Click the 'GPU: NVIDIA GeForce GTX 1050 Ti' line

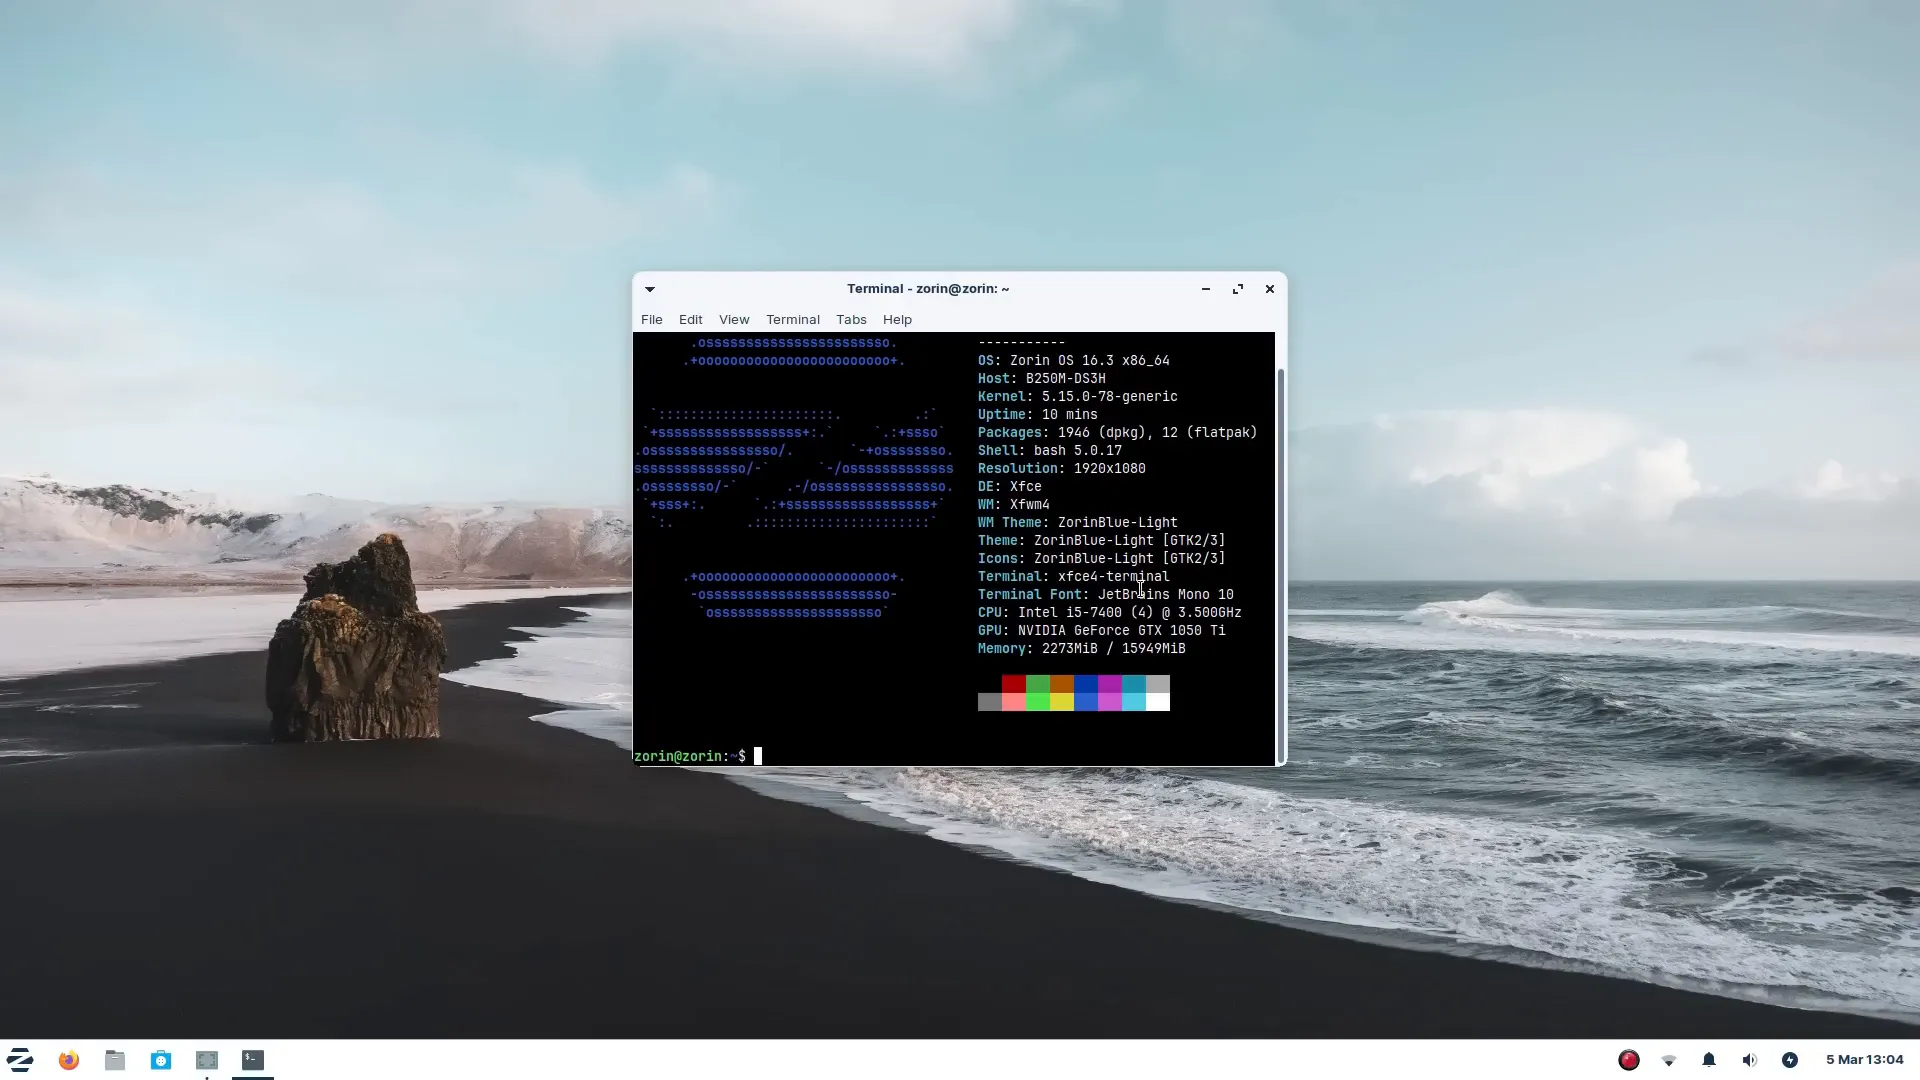click(x=1102, y=631)
